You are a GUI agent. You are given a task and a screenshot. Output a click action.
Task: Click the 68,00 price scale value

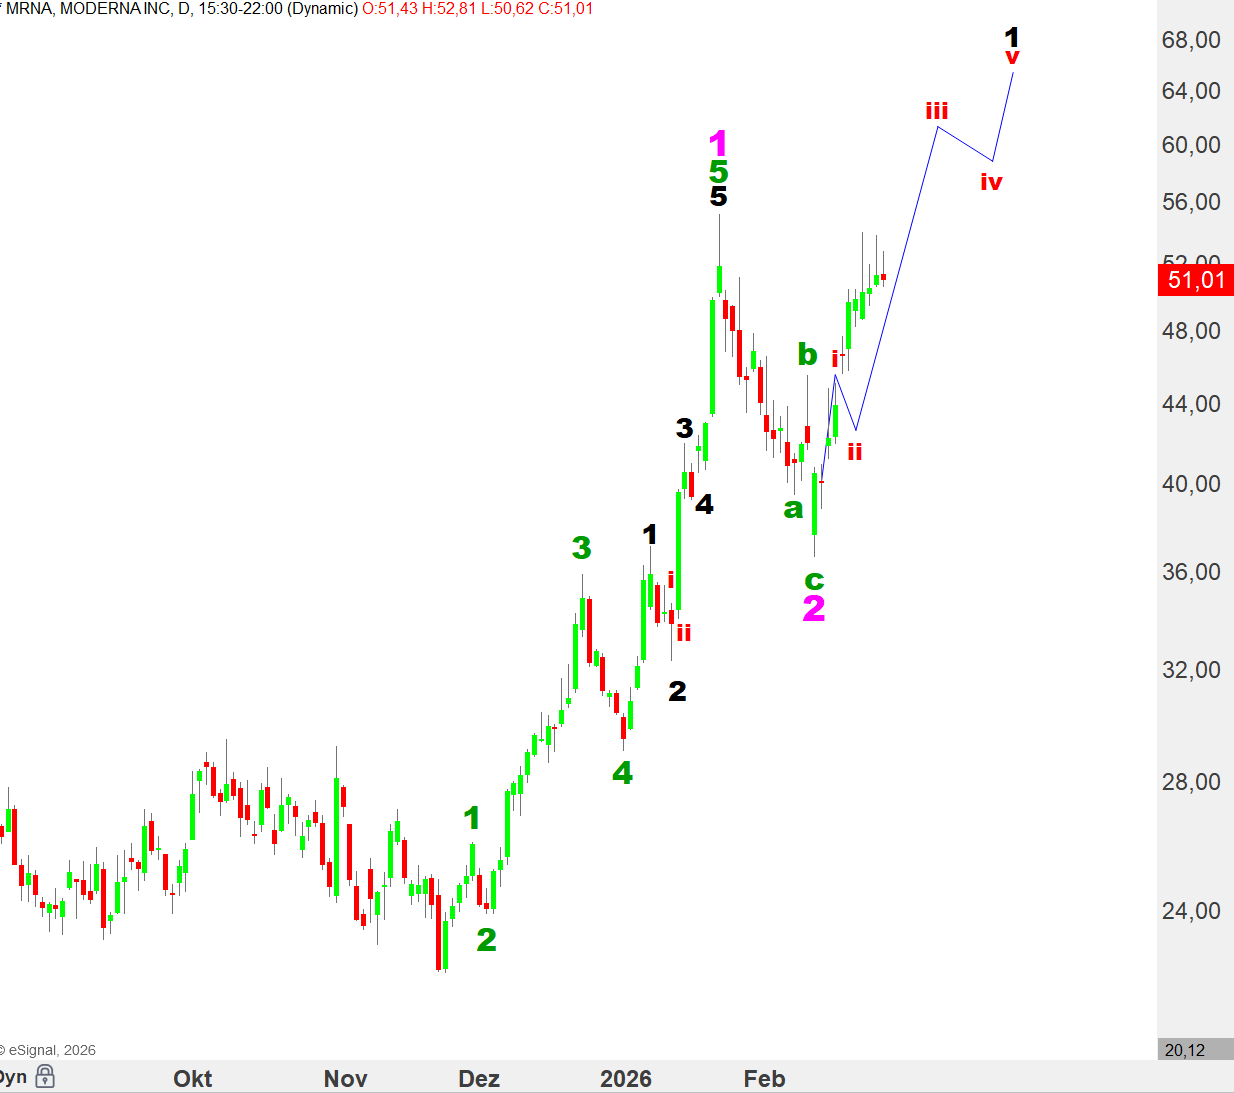coord(1191,40)
